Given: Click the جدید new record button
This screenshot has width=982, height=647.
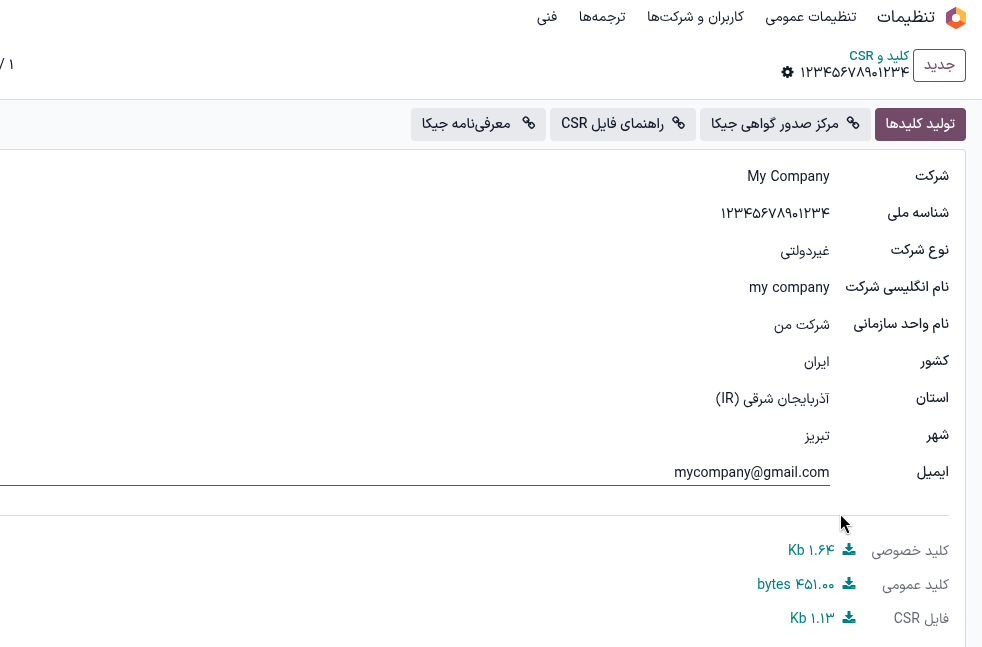Looking at the screenshot, I should [938, 64].
